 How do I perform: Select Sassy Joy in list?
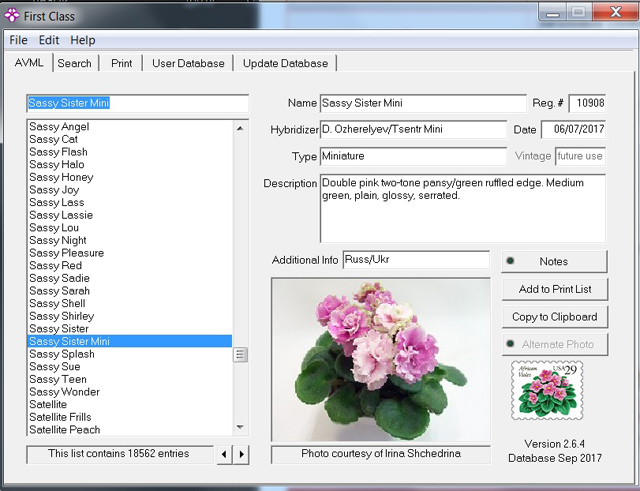(130, 190)
